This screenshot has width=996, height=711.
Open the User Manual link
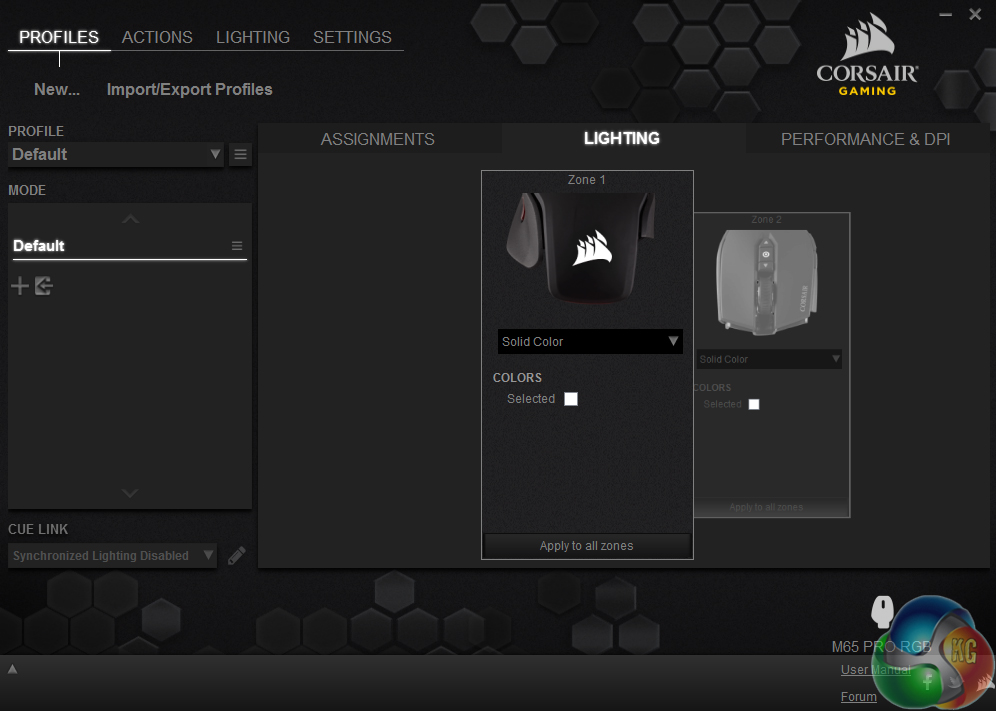coord(875,670)
